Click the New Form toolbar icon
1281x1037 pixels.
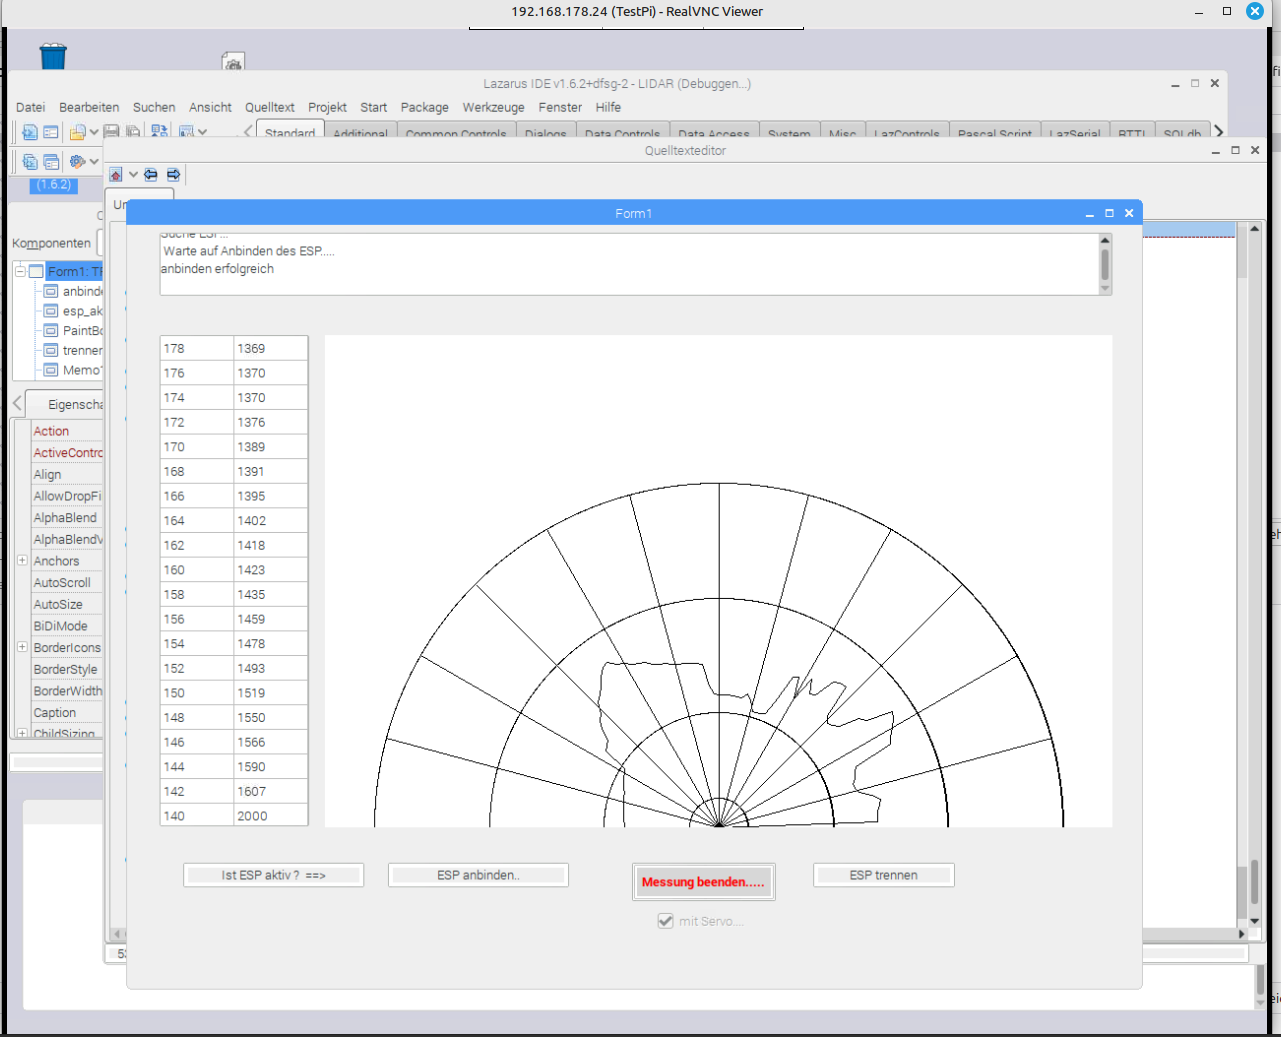(51, 132)
